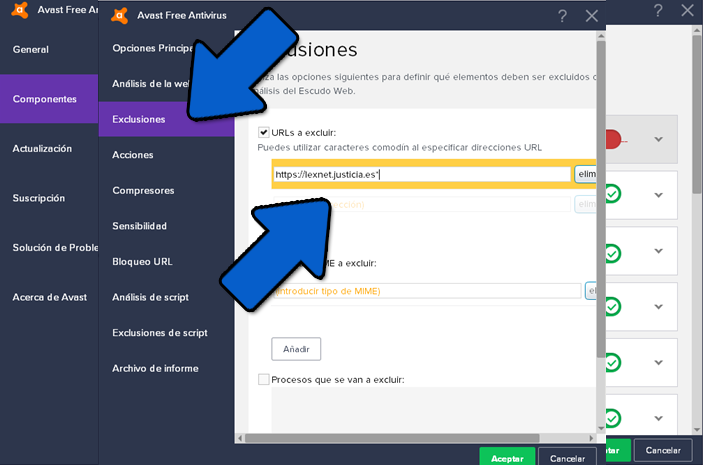
Task: Toggle the red component switch in back window
Action: 614,139
